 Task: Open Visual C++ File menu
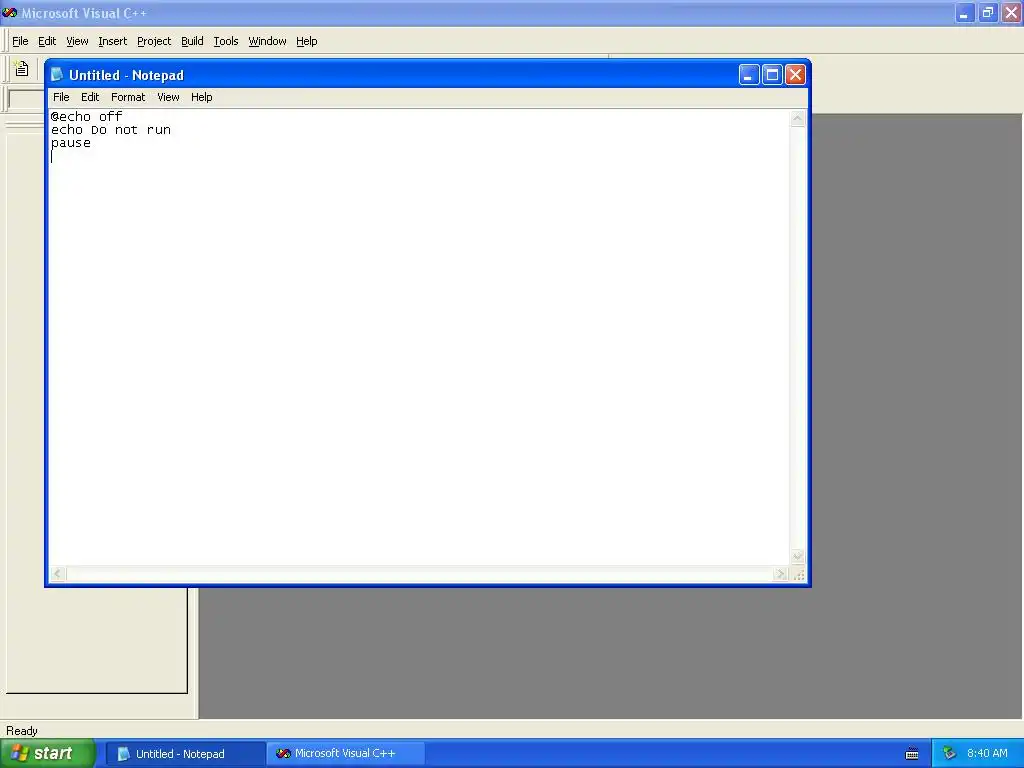point(20,41)
